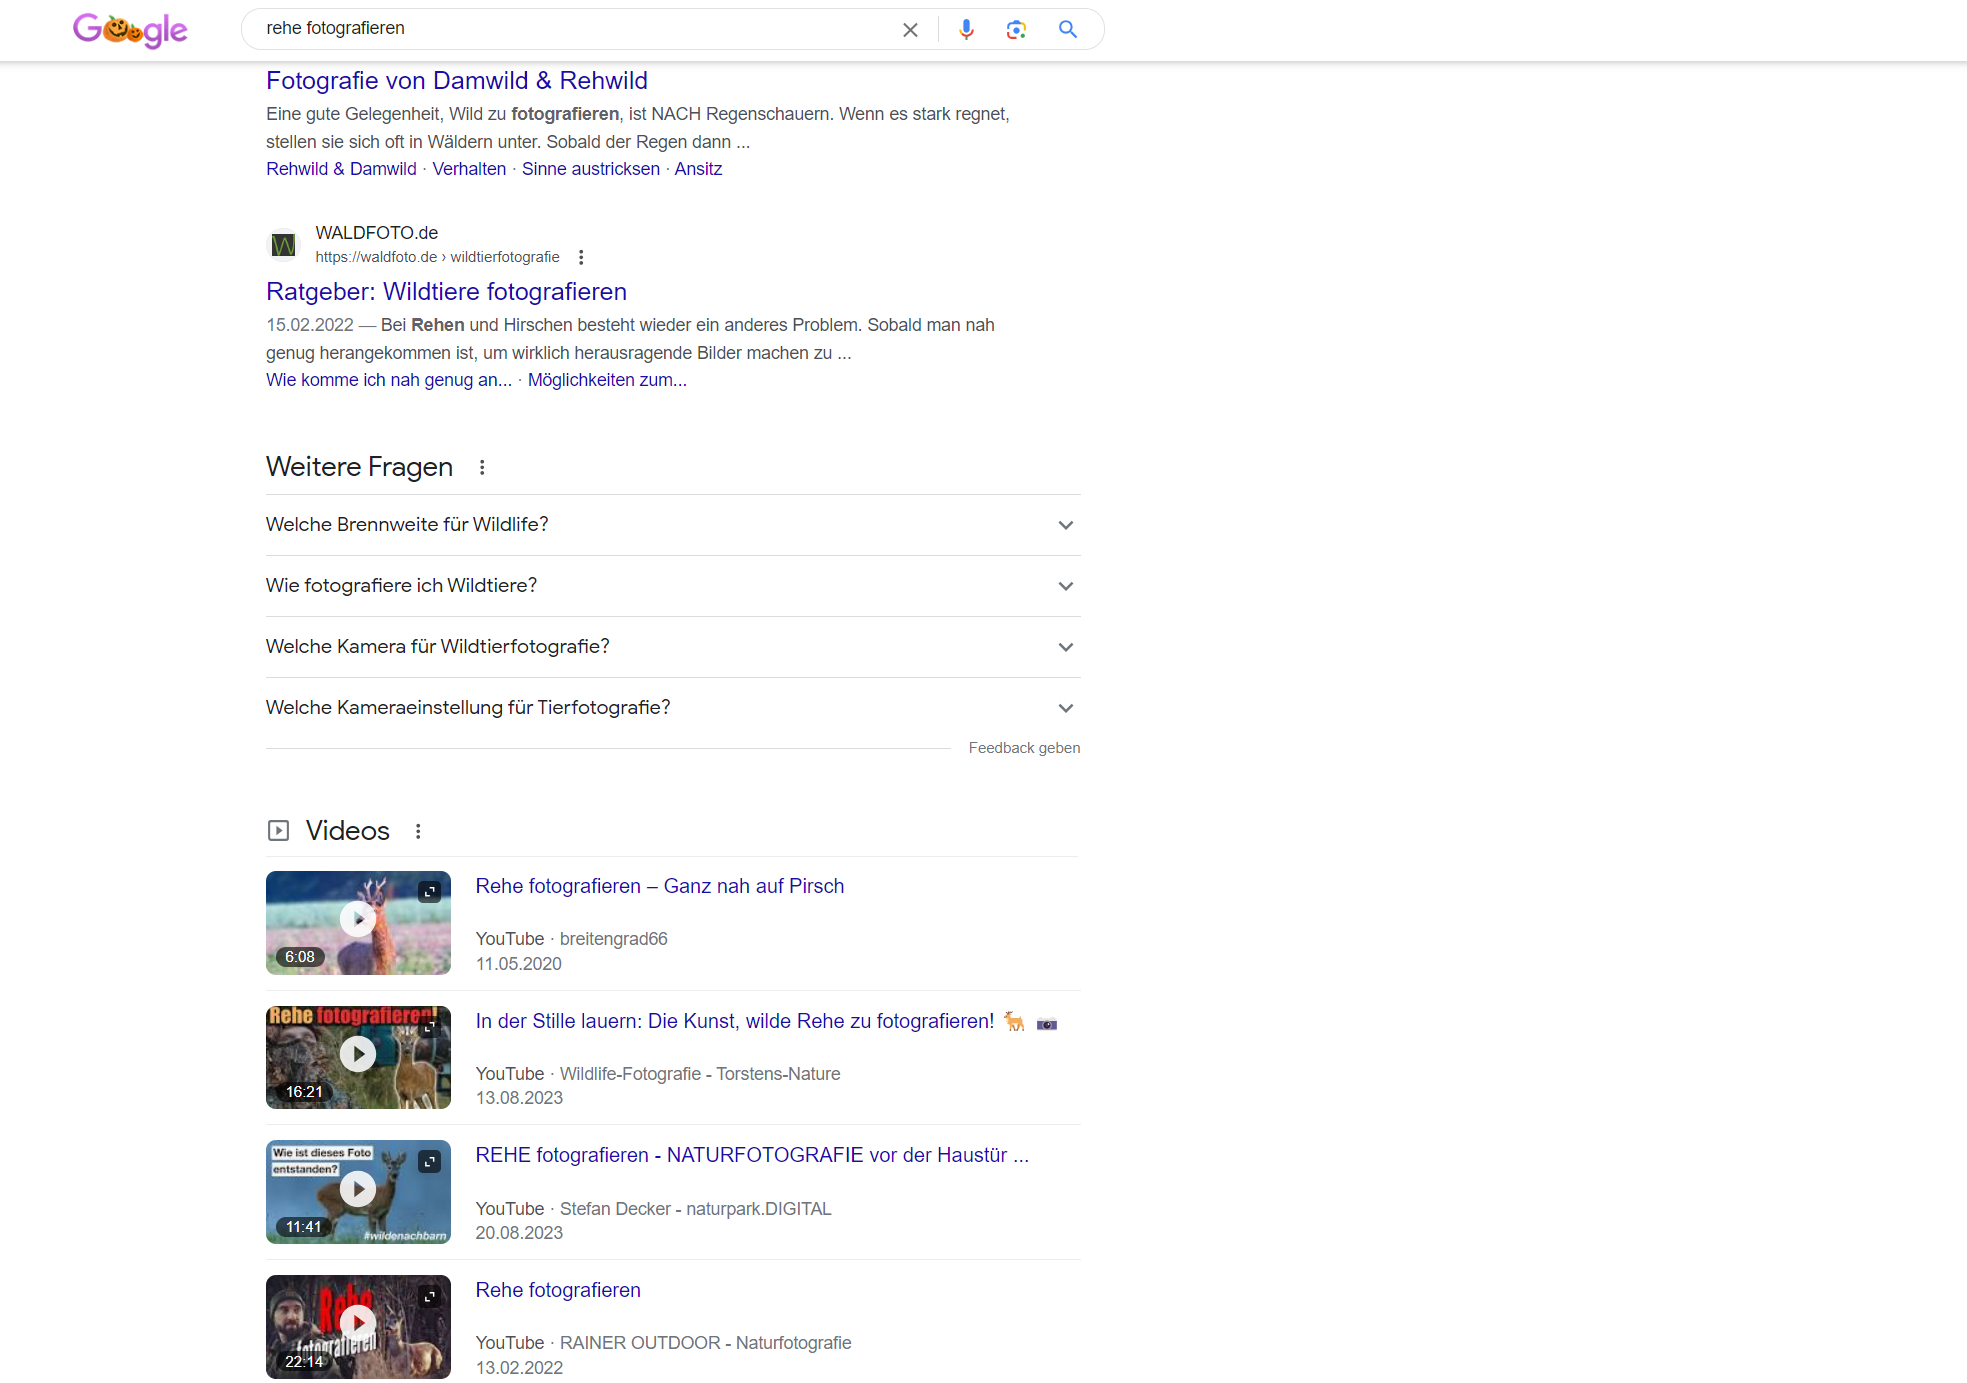1967x1383 pixels.
Task: Click the WALDFOTO.de site favicon
Action: (284, 244)
